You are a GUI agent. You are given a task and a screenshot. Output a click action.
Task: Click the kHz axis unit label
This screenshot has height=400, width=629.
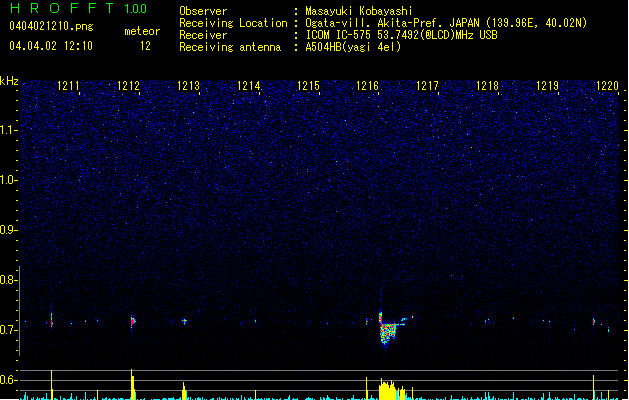pyautogui.click(x=9, y=81)
